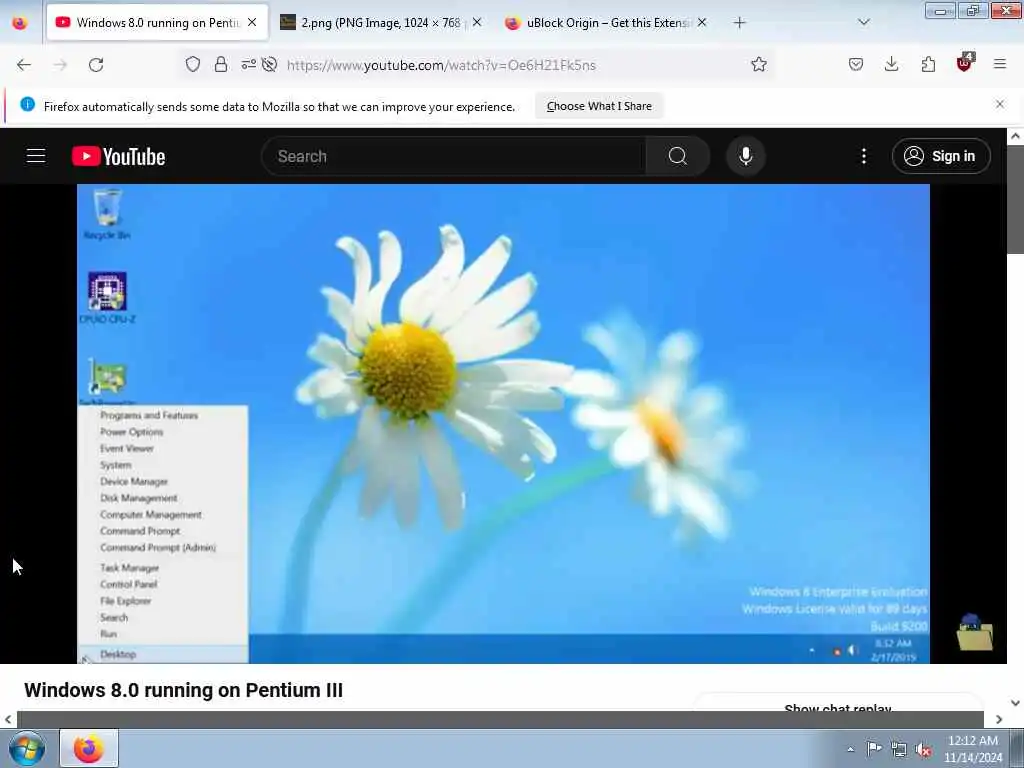Click the horizontal scrollbar left arrow

pyautogui.click(x=8, y=719)
